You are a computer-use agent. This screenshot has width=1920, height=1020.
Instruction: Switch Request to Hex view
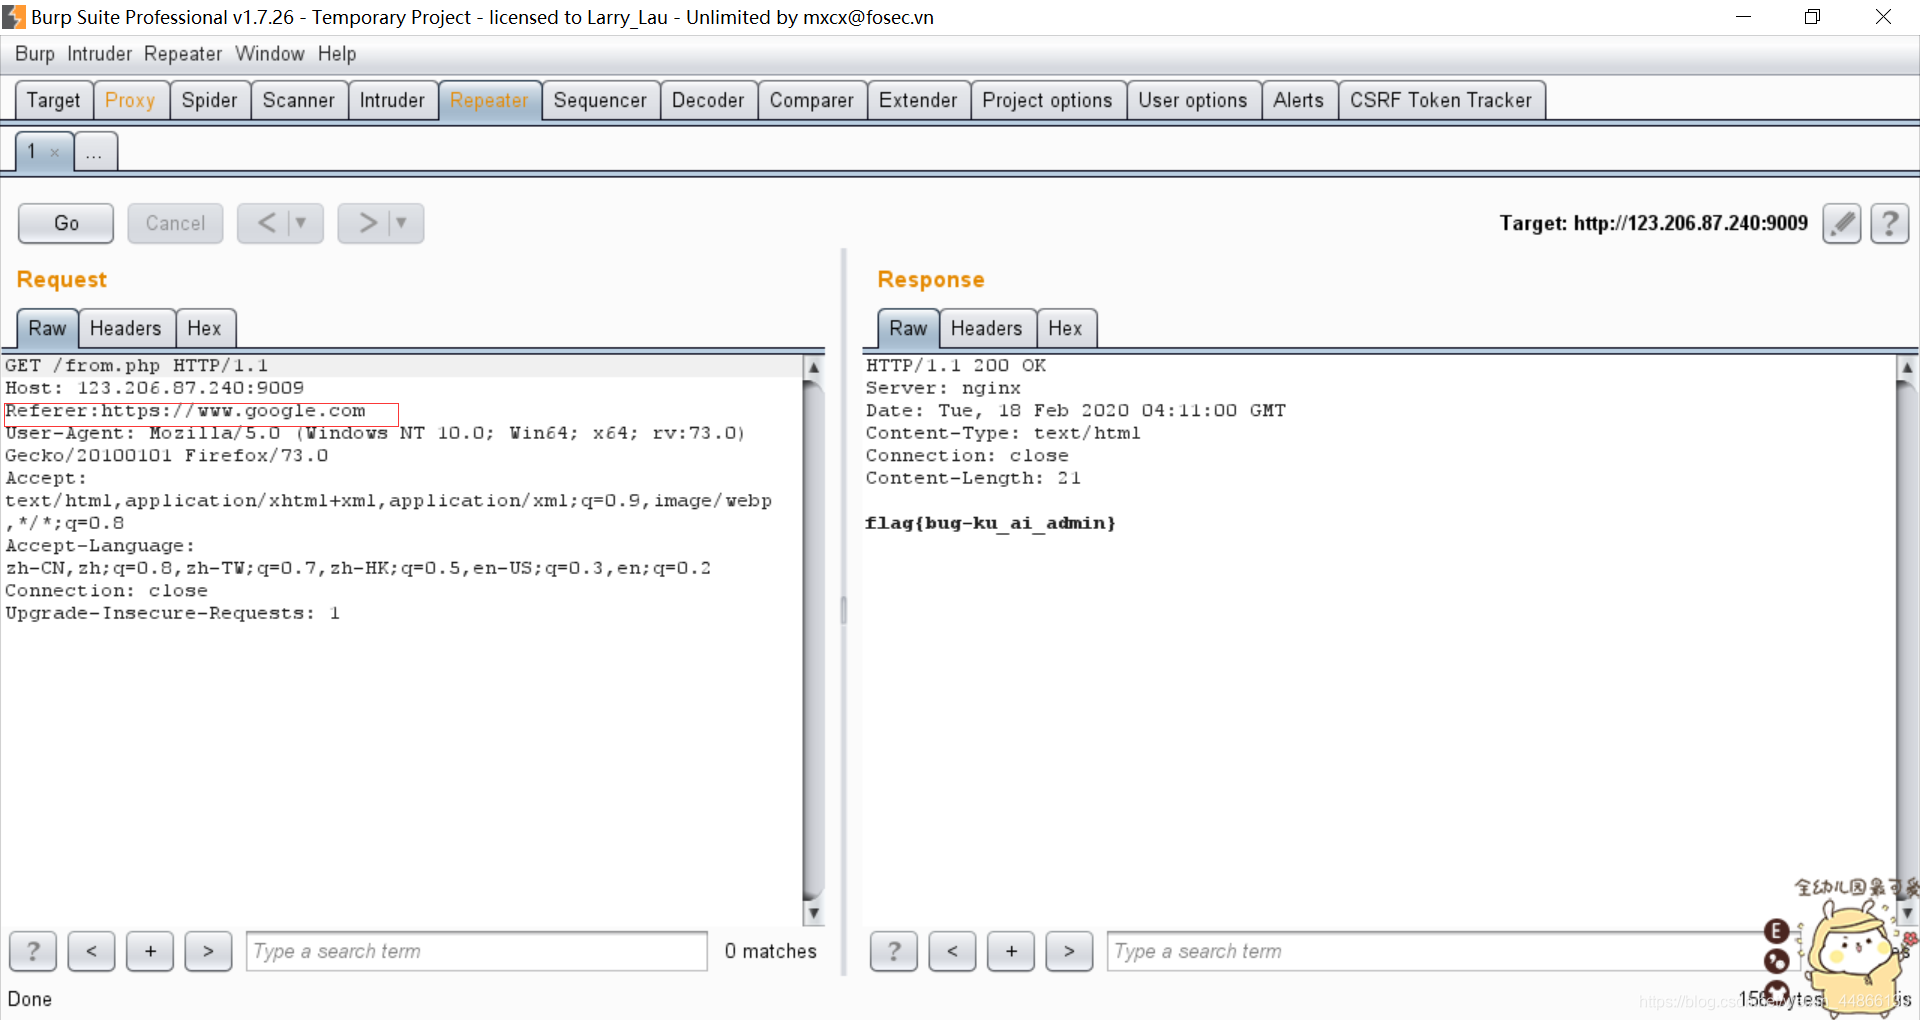coord(204,328)
